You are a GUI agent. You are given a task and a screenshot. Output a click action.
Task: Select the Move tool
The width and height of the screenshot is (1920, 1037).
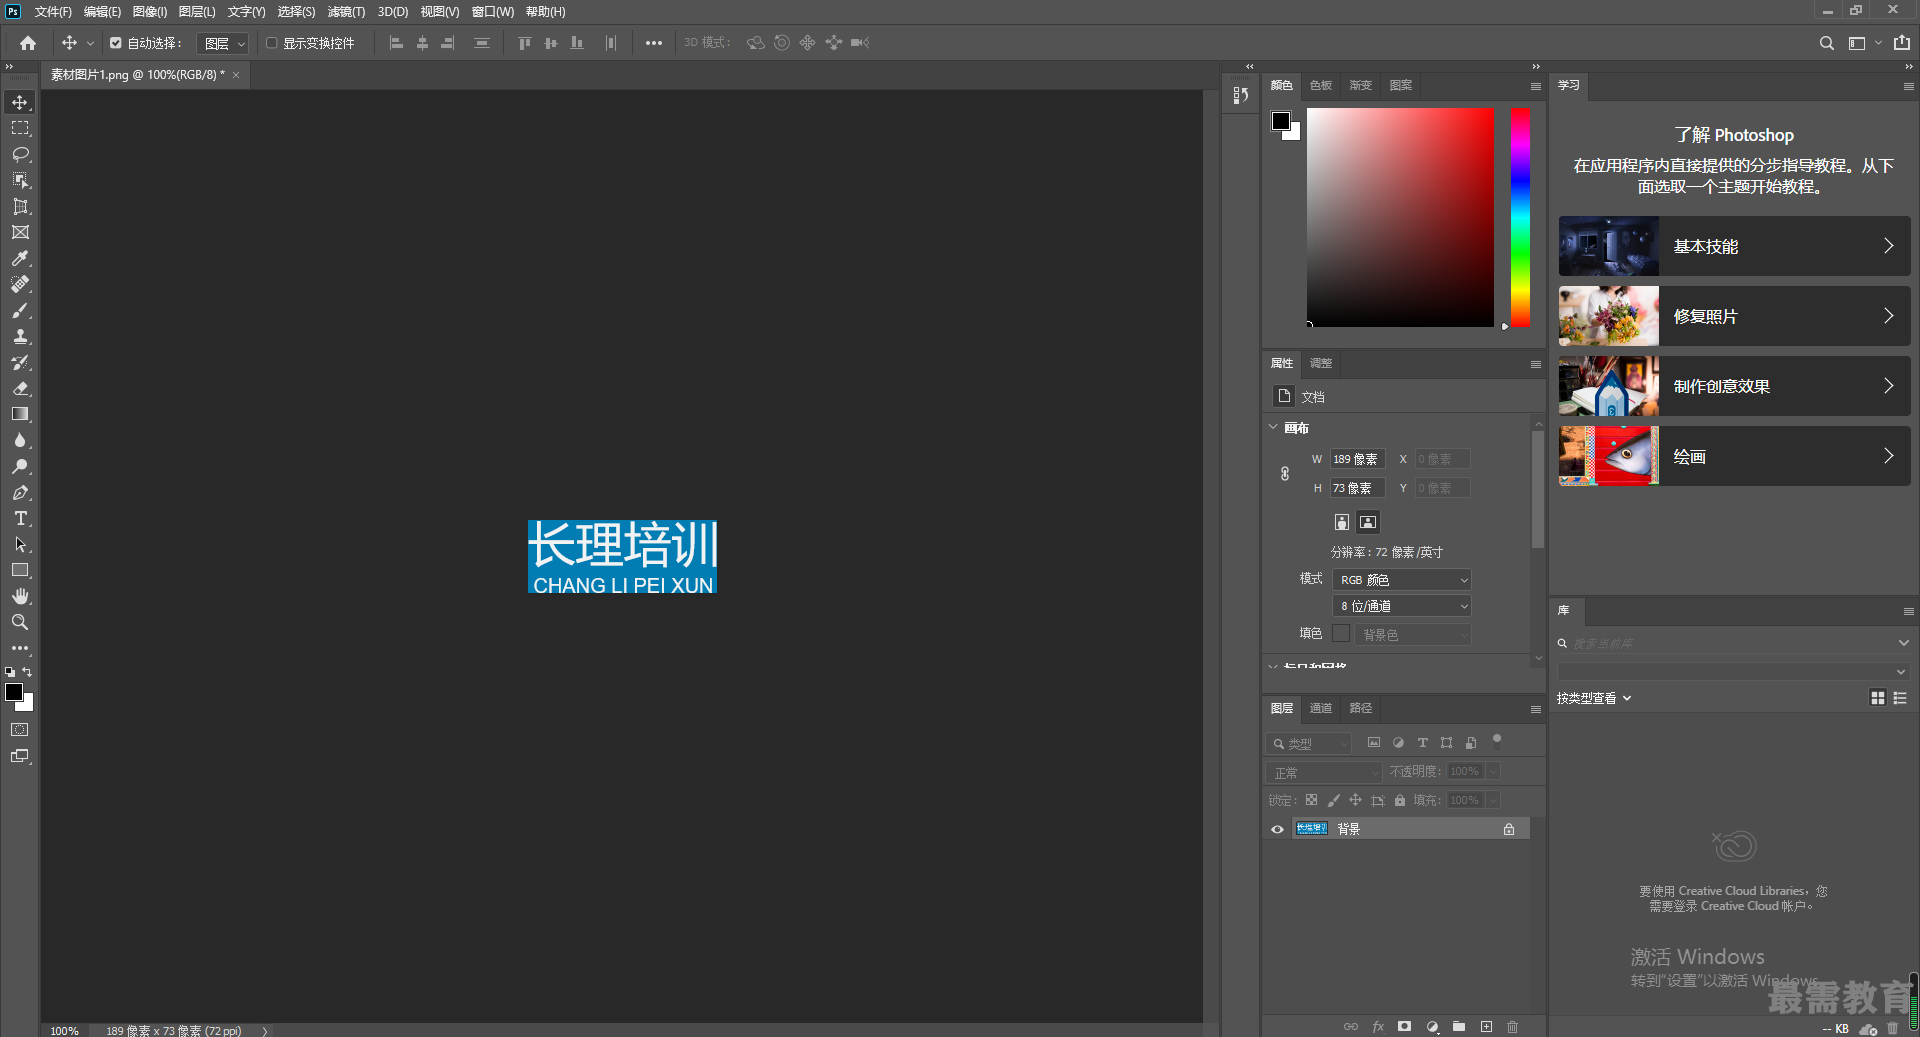coord(20,103)
